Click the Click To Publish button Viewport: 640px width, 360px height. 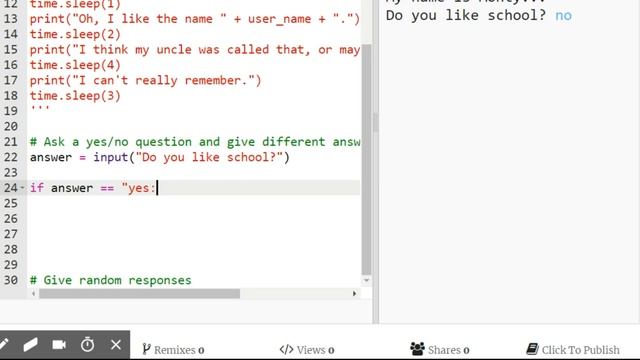click(573, 349)
